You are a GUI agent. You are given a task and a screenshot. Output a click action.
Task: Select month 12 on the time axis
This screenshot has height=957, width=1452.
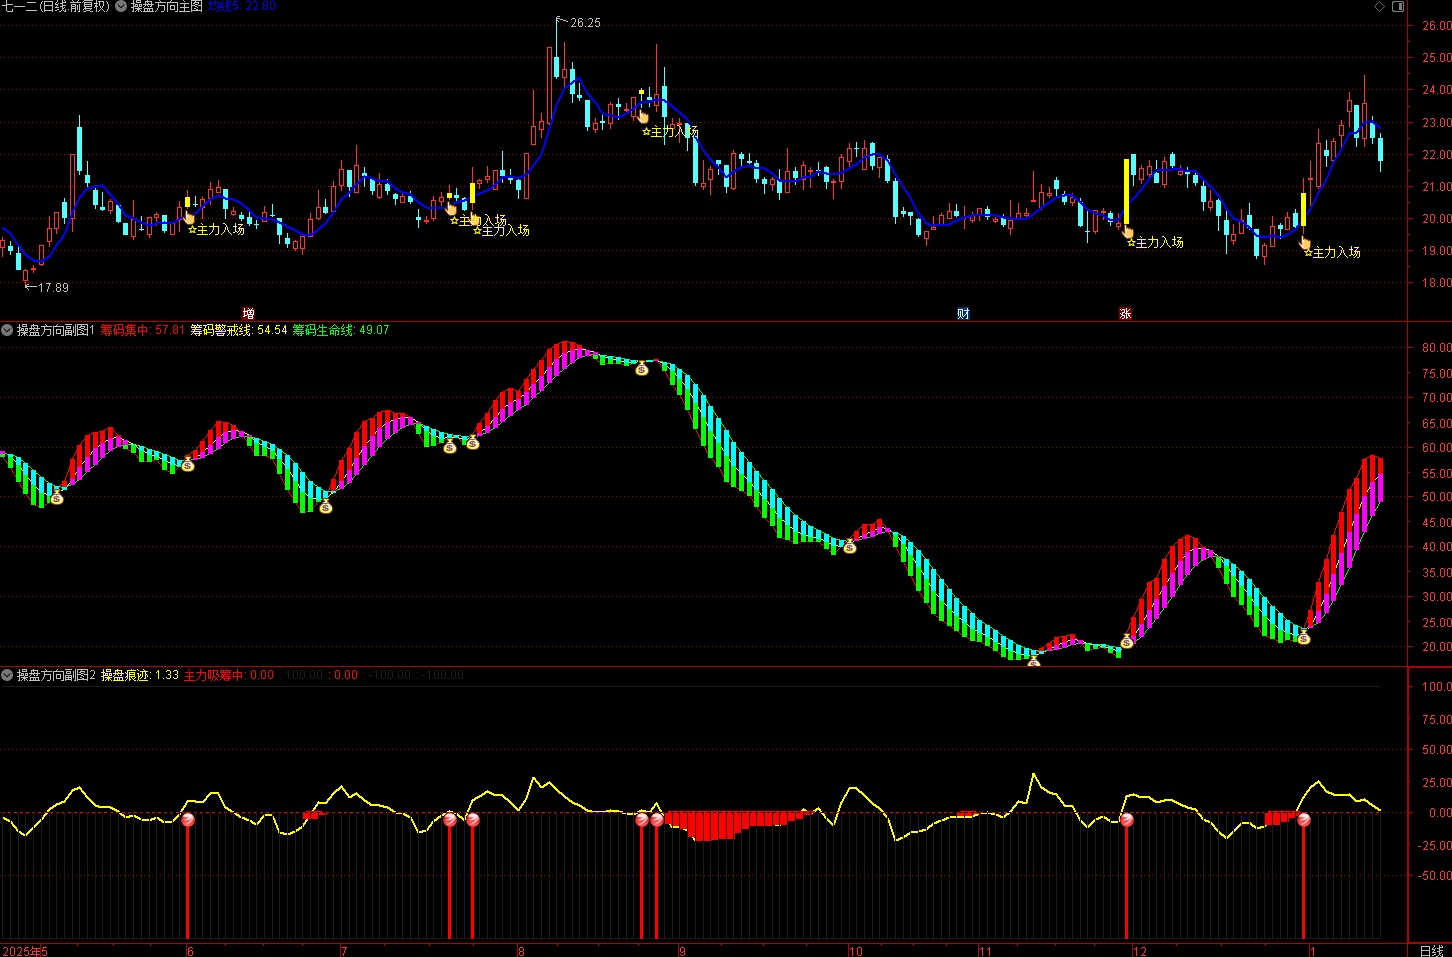pyautogui.click(x=1140, y=951)
